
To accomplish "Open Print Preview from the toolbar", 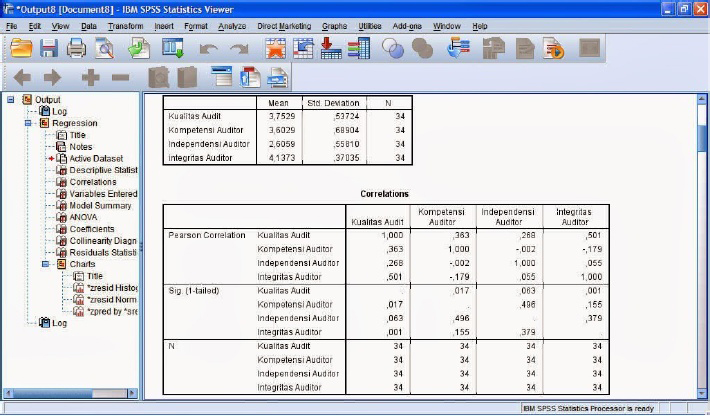I will (x=104, y=47).
